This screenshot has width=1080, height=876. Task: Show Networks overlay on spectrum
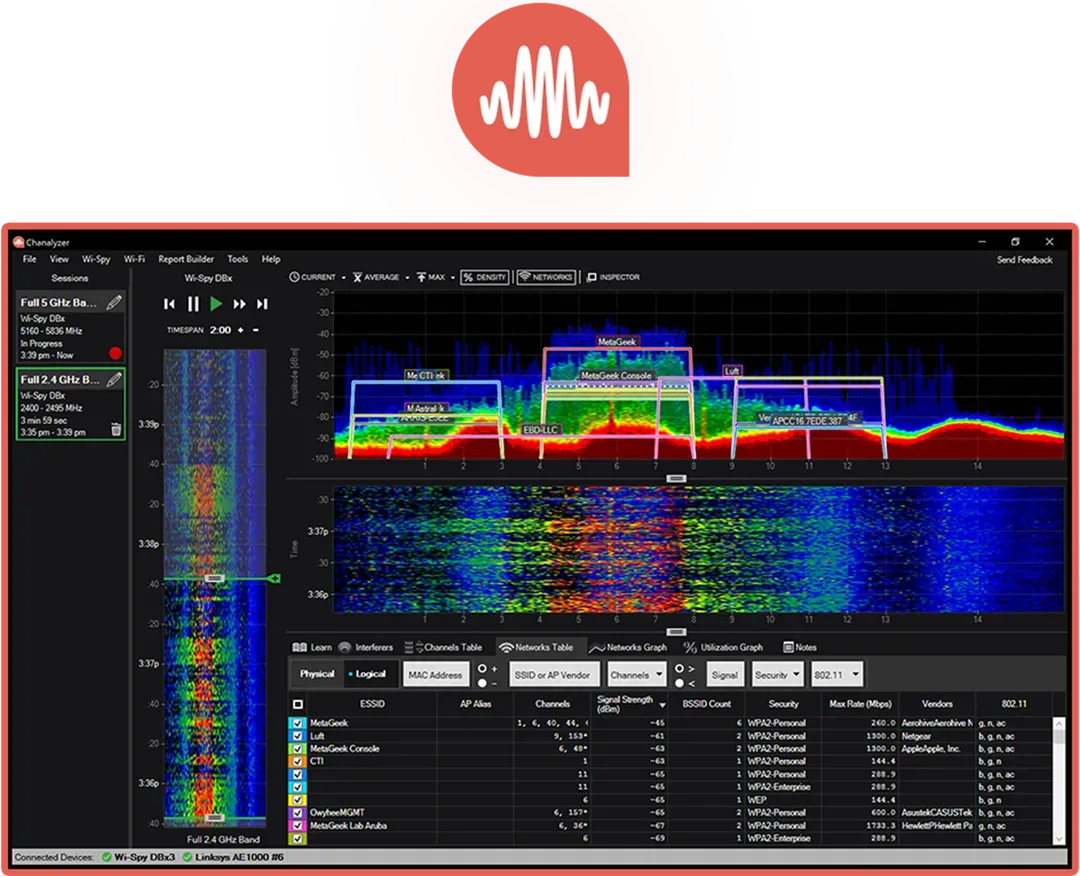click(x=545, y=277)
